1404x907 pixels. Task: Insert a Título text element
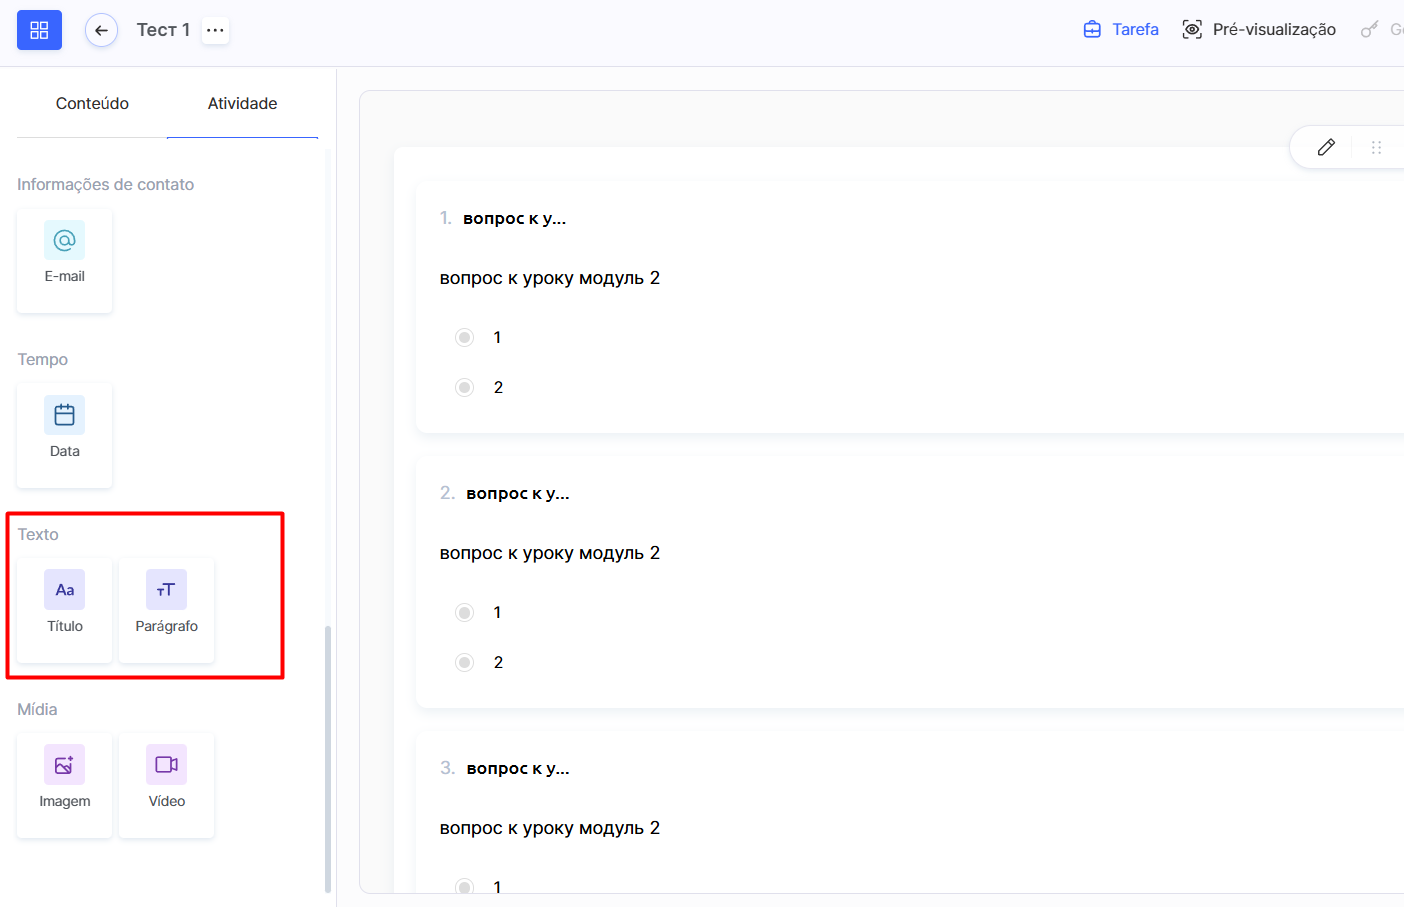point(65,610)
